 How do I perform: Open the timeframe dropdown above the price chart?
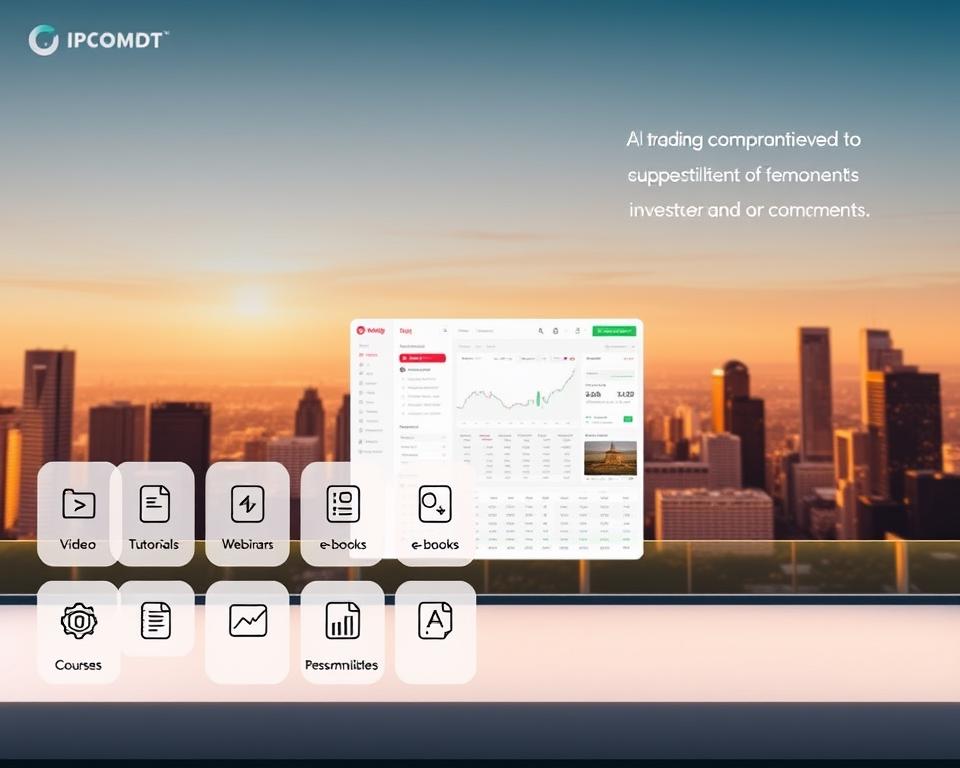[x=530, y=359]
